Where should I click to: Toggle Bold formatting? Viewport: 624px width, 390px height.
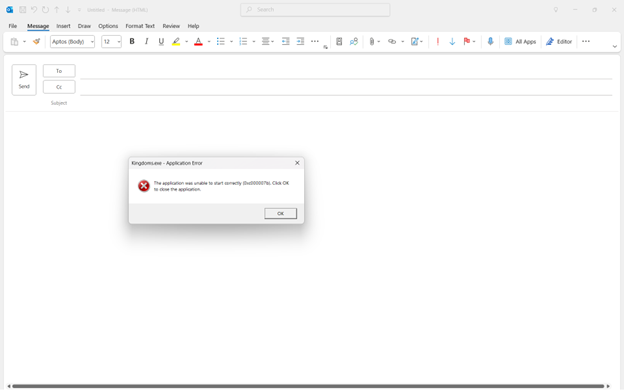[x=132, y=41]
